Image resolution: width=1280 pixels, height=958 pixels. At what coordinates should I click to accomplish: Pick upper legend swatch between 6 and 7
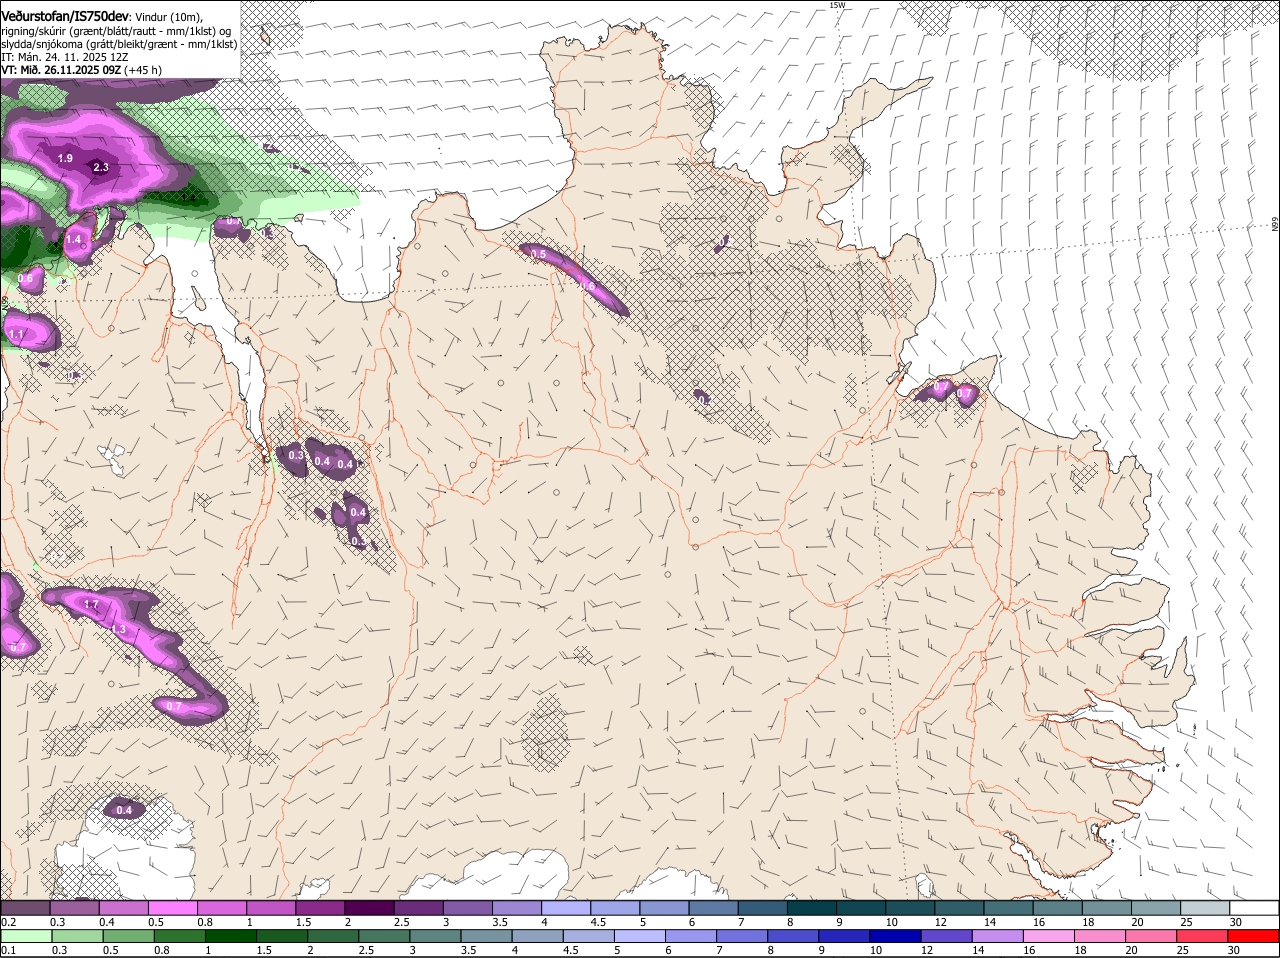[714, 908]
